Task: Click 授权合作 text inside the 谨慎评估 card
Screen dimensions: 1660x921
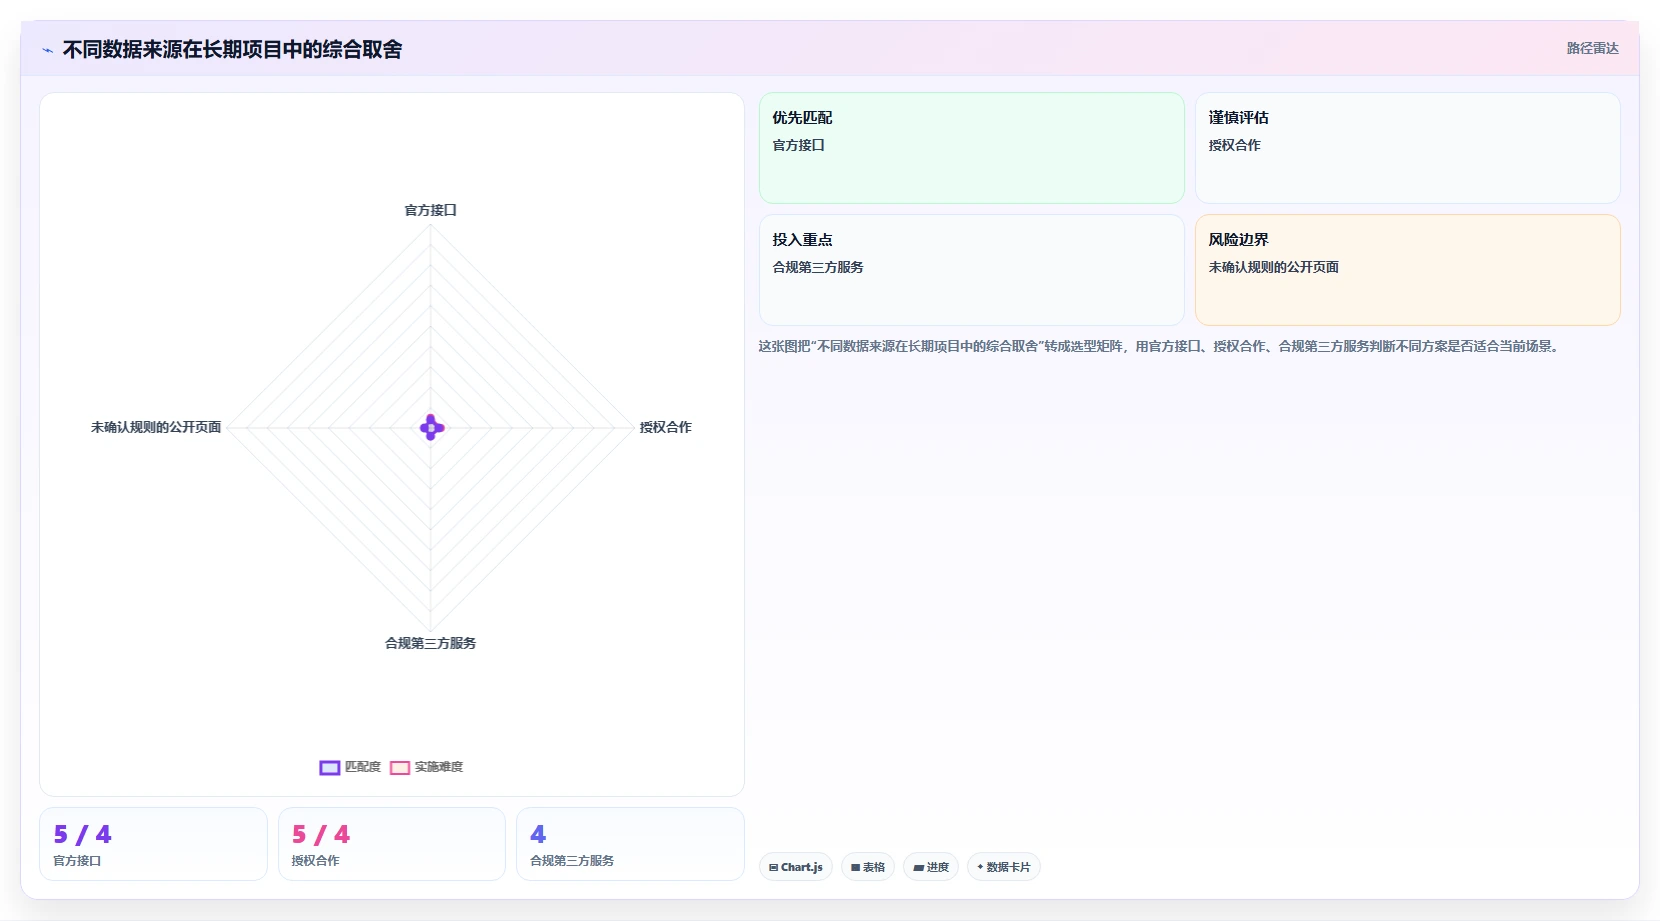Action: [1234, 145]
